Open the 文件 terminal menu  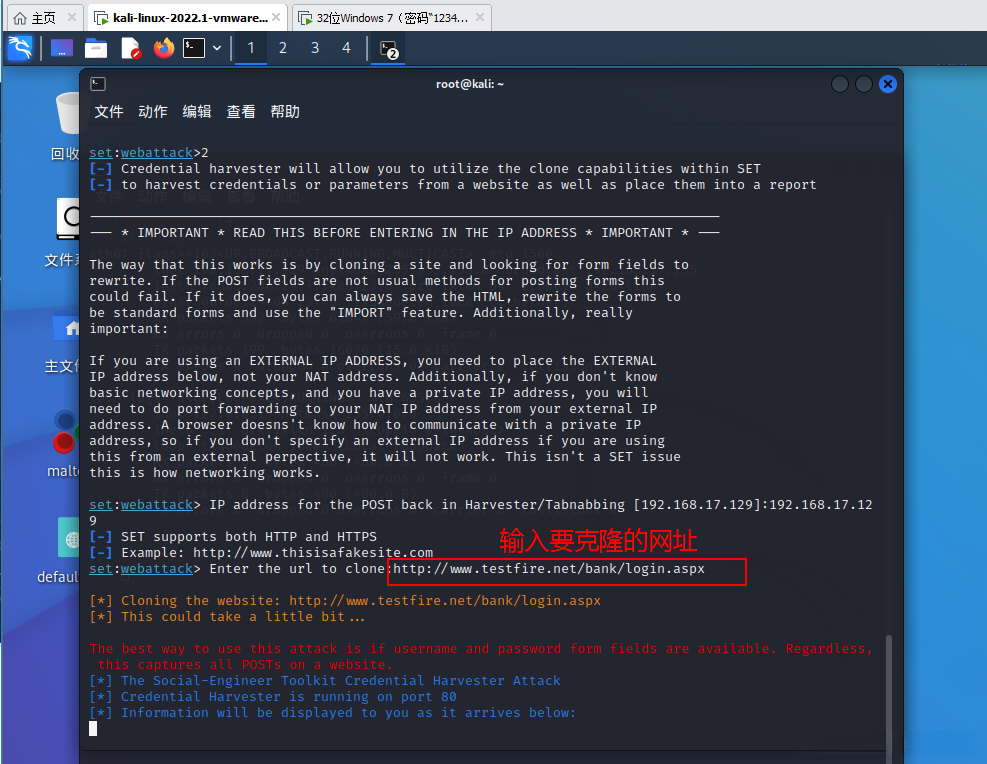[x=109, y=111]
